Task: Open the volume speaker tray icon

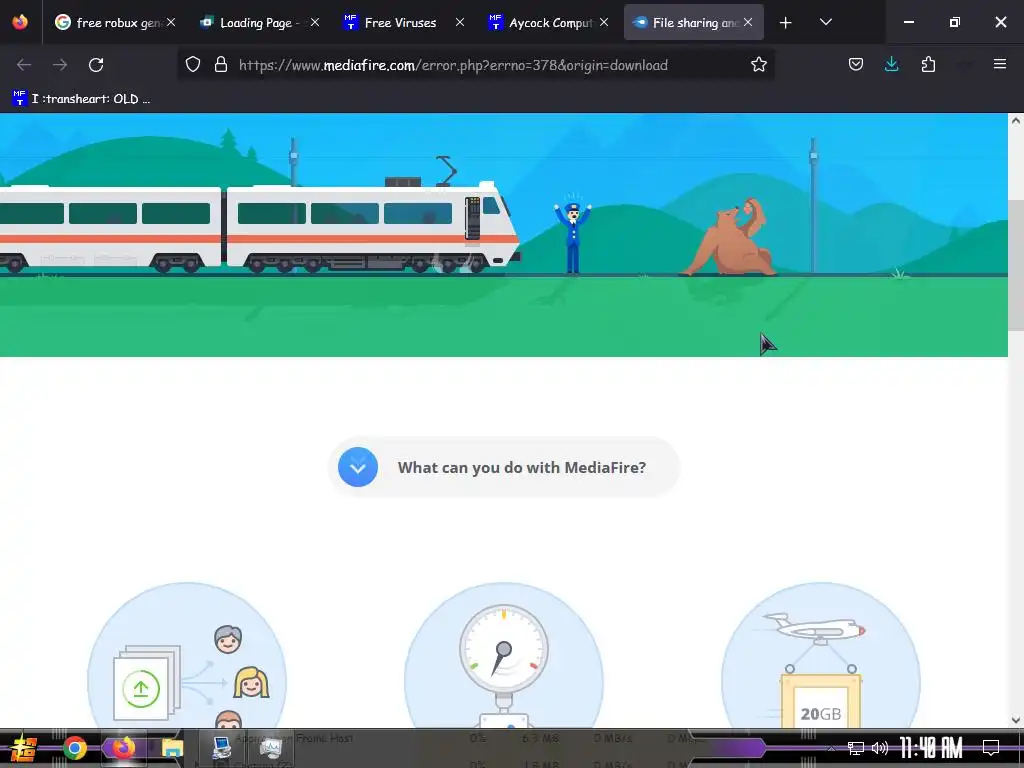Action: pos(880,748)
